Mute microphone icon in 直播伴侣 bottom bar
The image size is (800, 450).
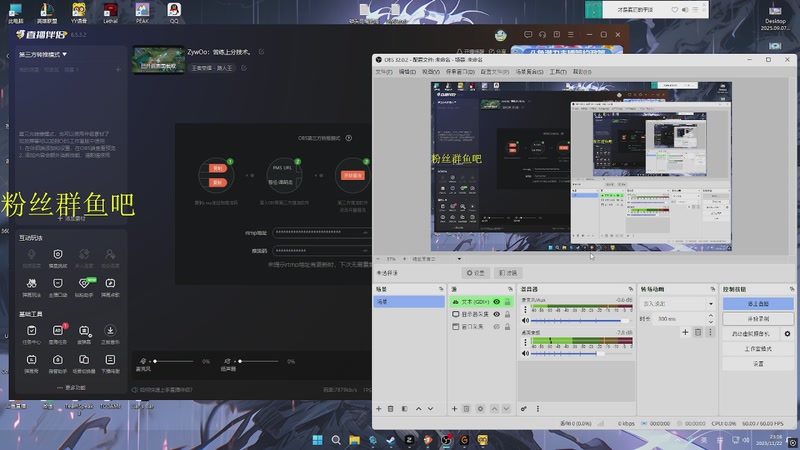click(143, 361)
